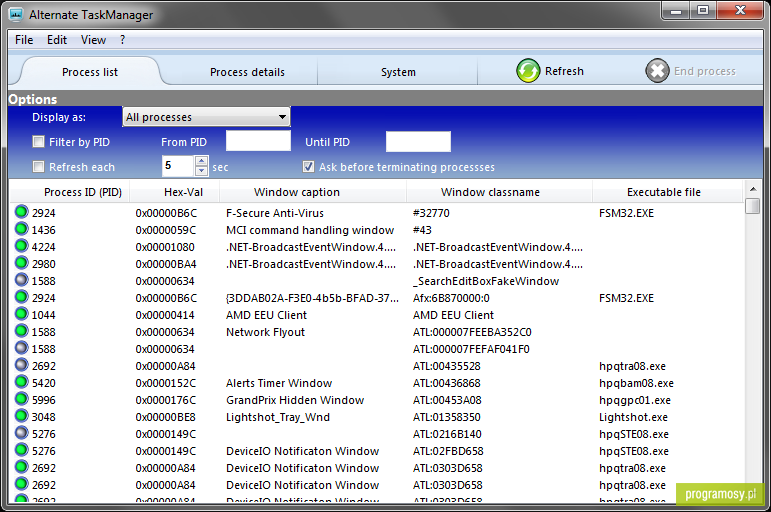
Task: Click green status icon of F-Secure Anti-Virus row
Action: tap(21, 212)
